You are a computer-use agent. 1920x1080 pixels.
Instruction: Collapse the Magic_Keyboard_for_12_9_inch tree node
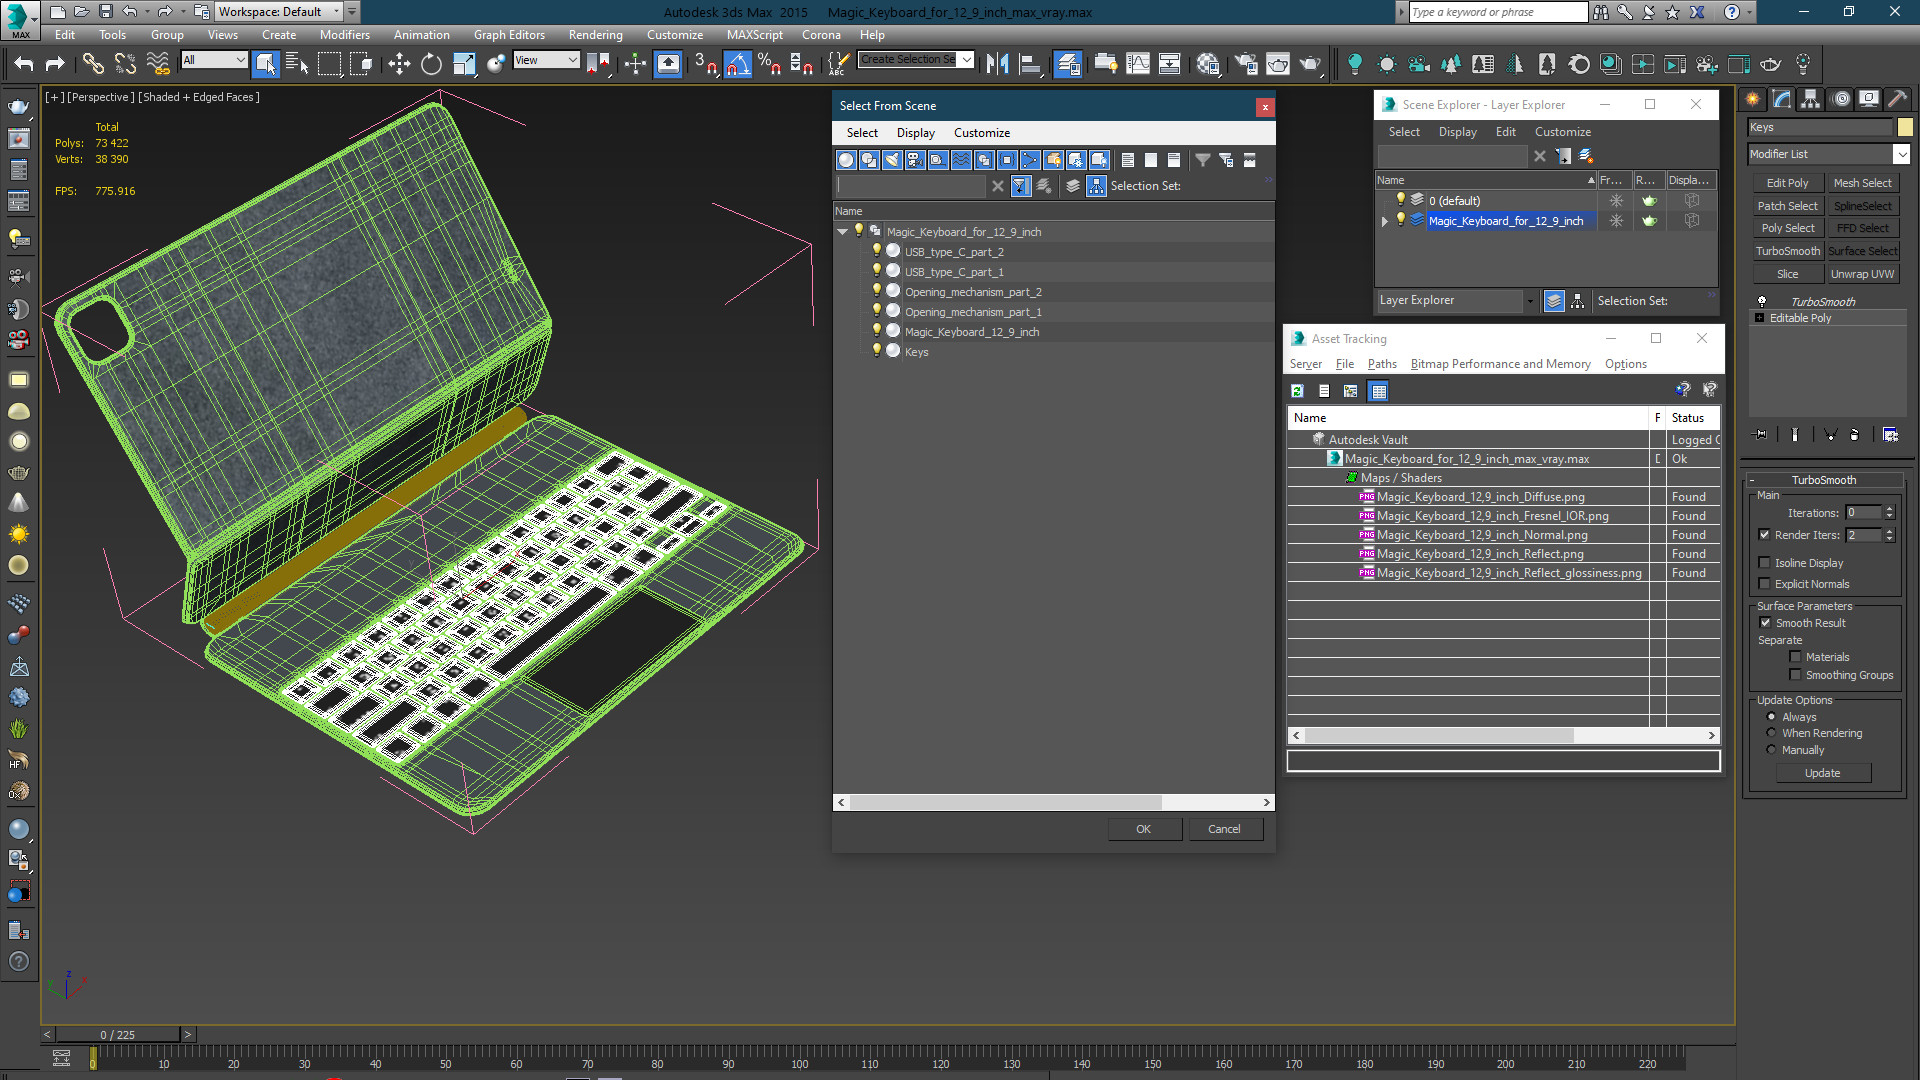click(x=843, y=231)
